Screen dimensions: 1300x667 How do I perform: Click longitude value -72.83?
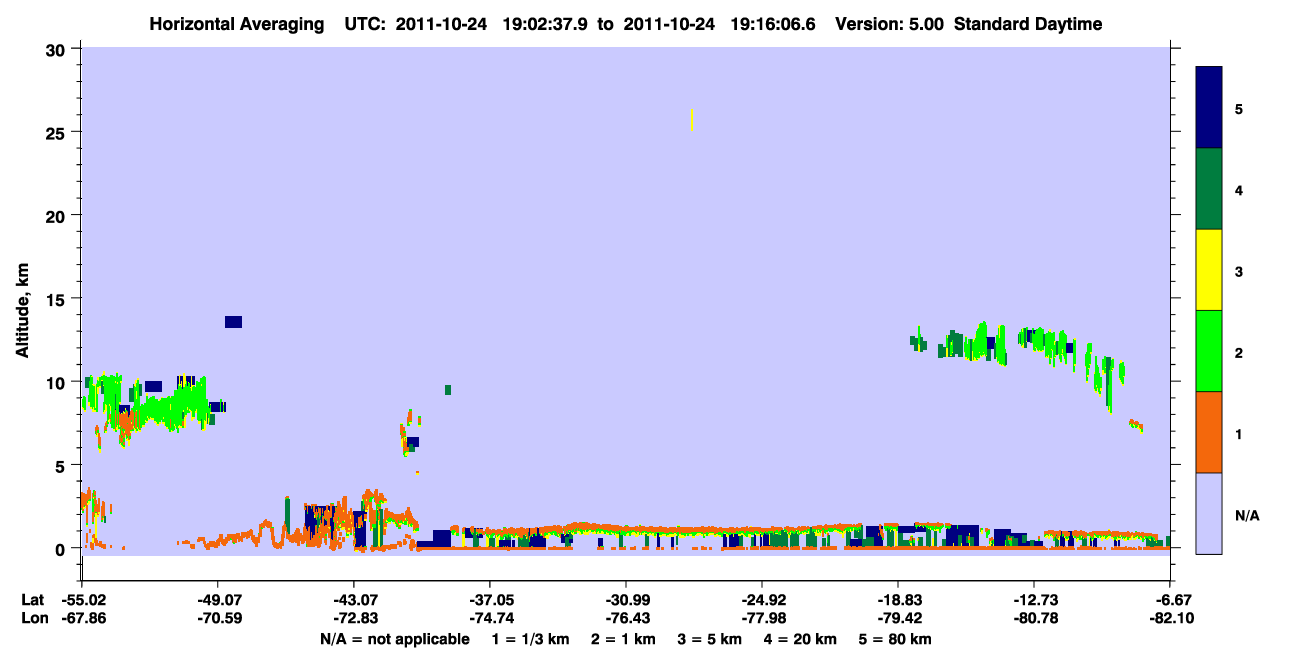pyautogui.click(x=354, y=618)
